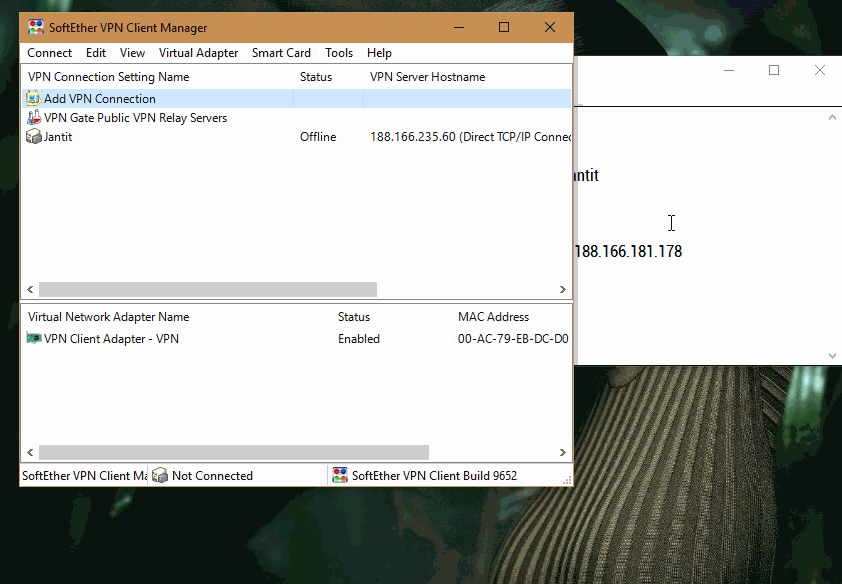Minimize the SoftEther VPN Client Manager window
Image resolution: width=842 pixels, height=584 pixels.
(x=459, y=27)
